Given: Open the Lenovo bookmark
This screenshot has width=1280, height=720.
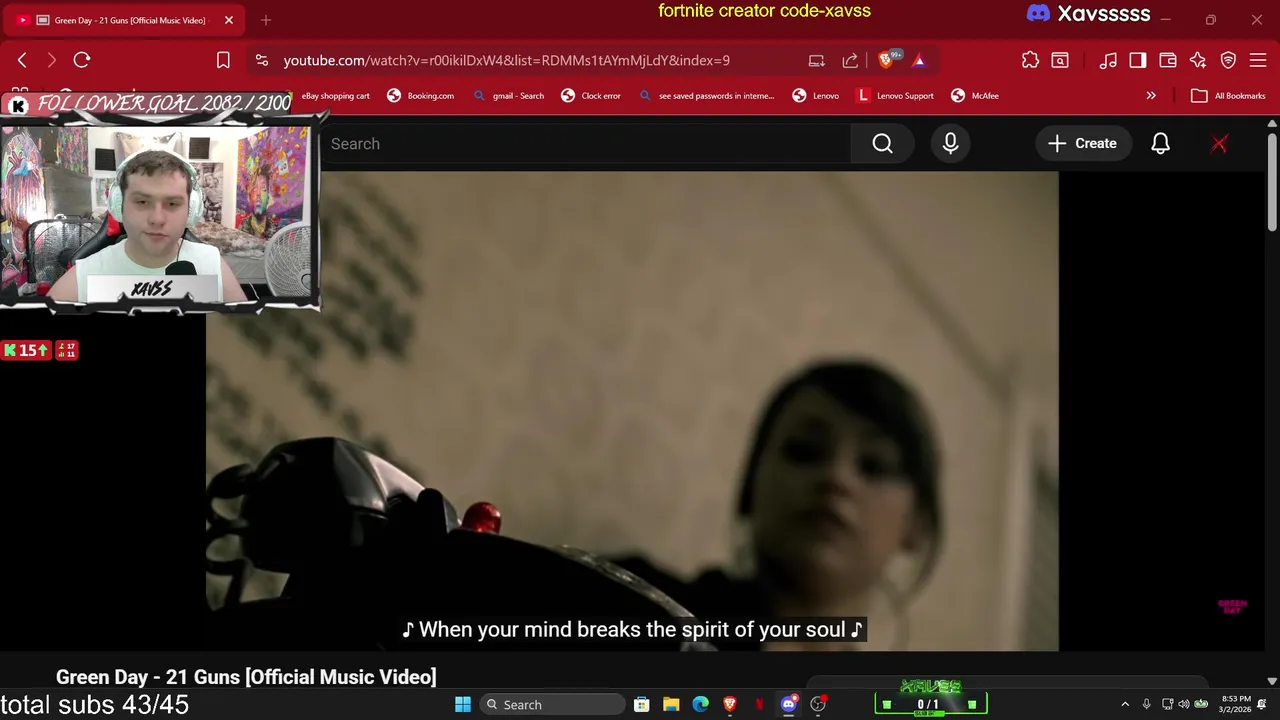Looking at the screenshot, I should tap(816, 96).
